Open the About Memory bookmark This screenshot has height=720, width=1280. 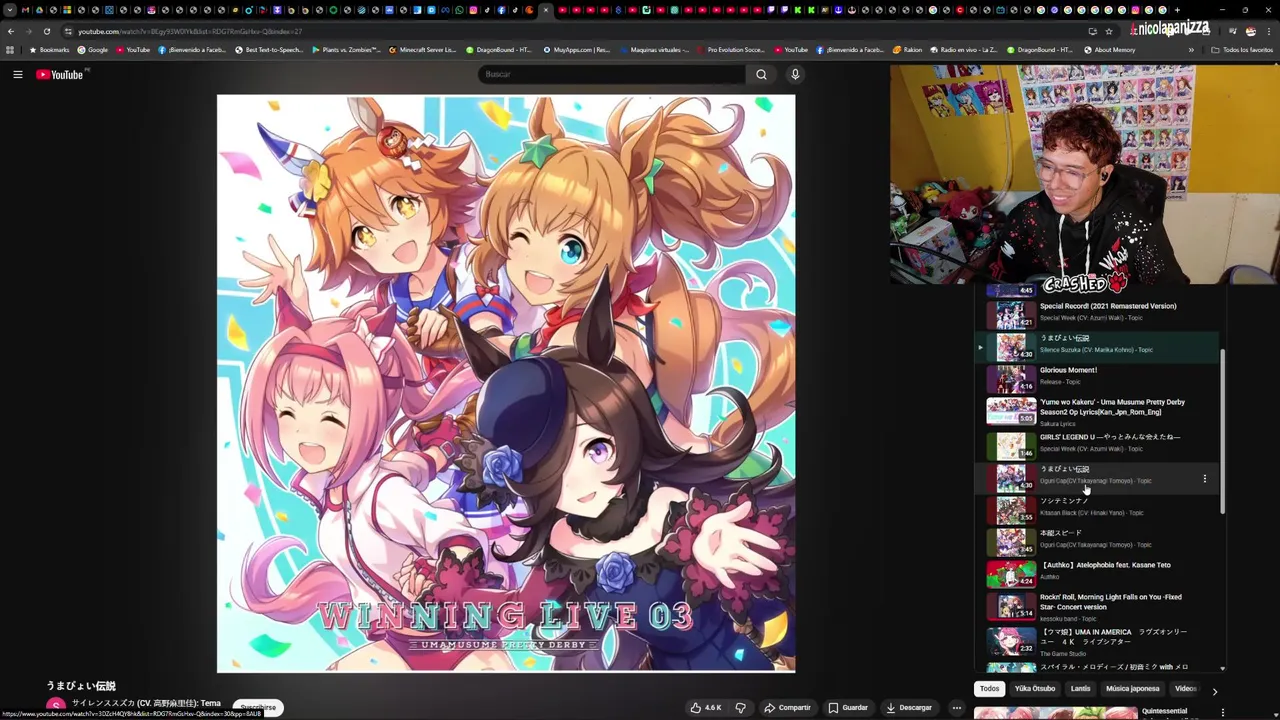click(x=1109, y=49)
